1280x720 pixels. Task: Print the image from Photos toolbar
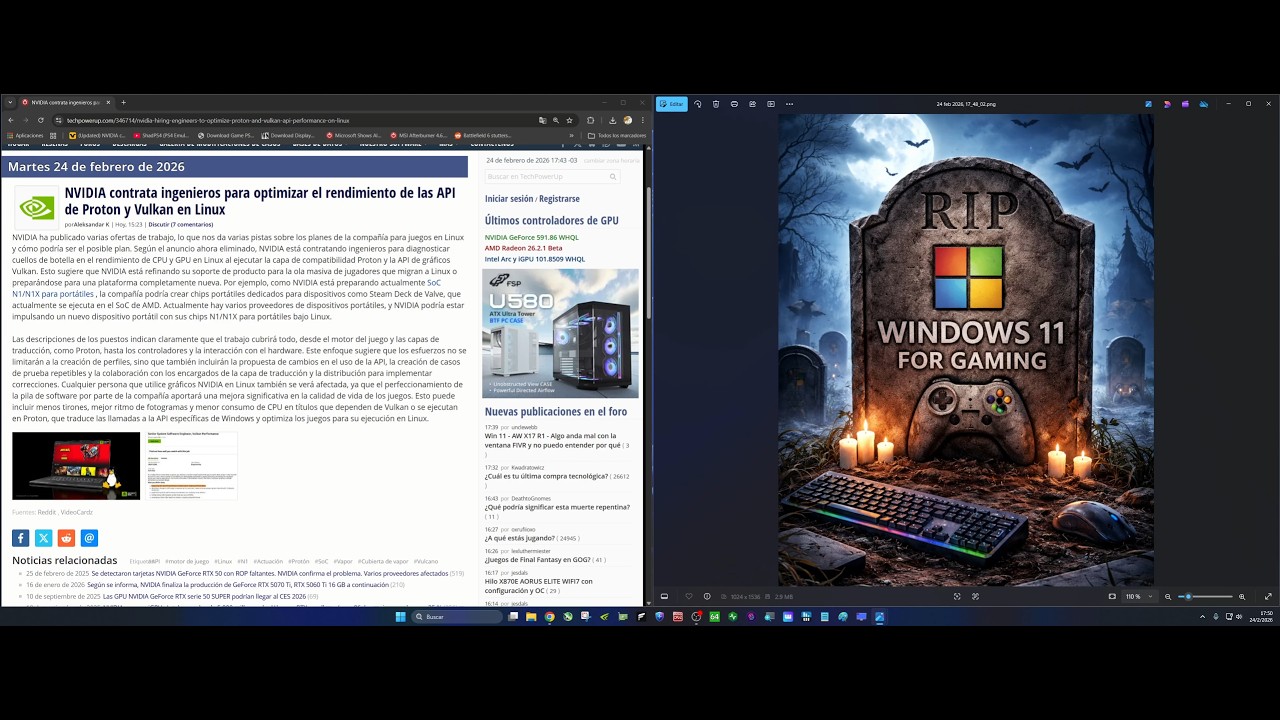(x=734, y=104)
